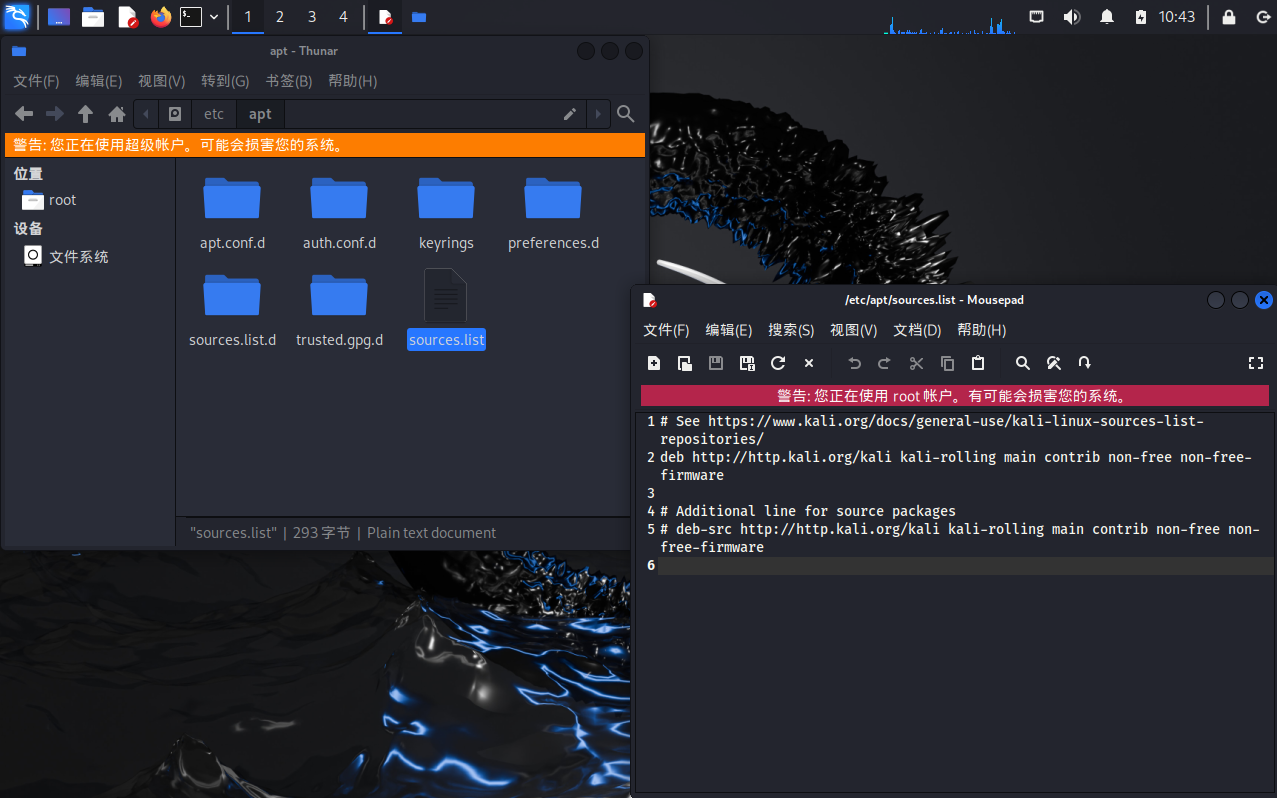
Task: Open Thunar's 帮助(H) menu
Action: click(353, 81)
